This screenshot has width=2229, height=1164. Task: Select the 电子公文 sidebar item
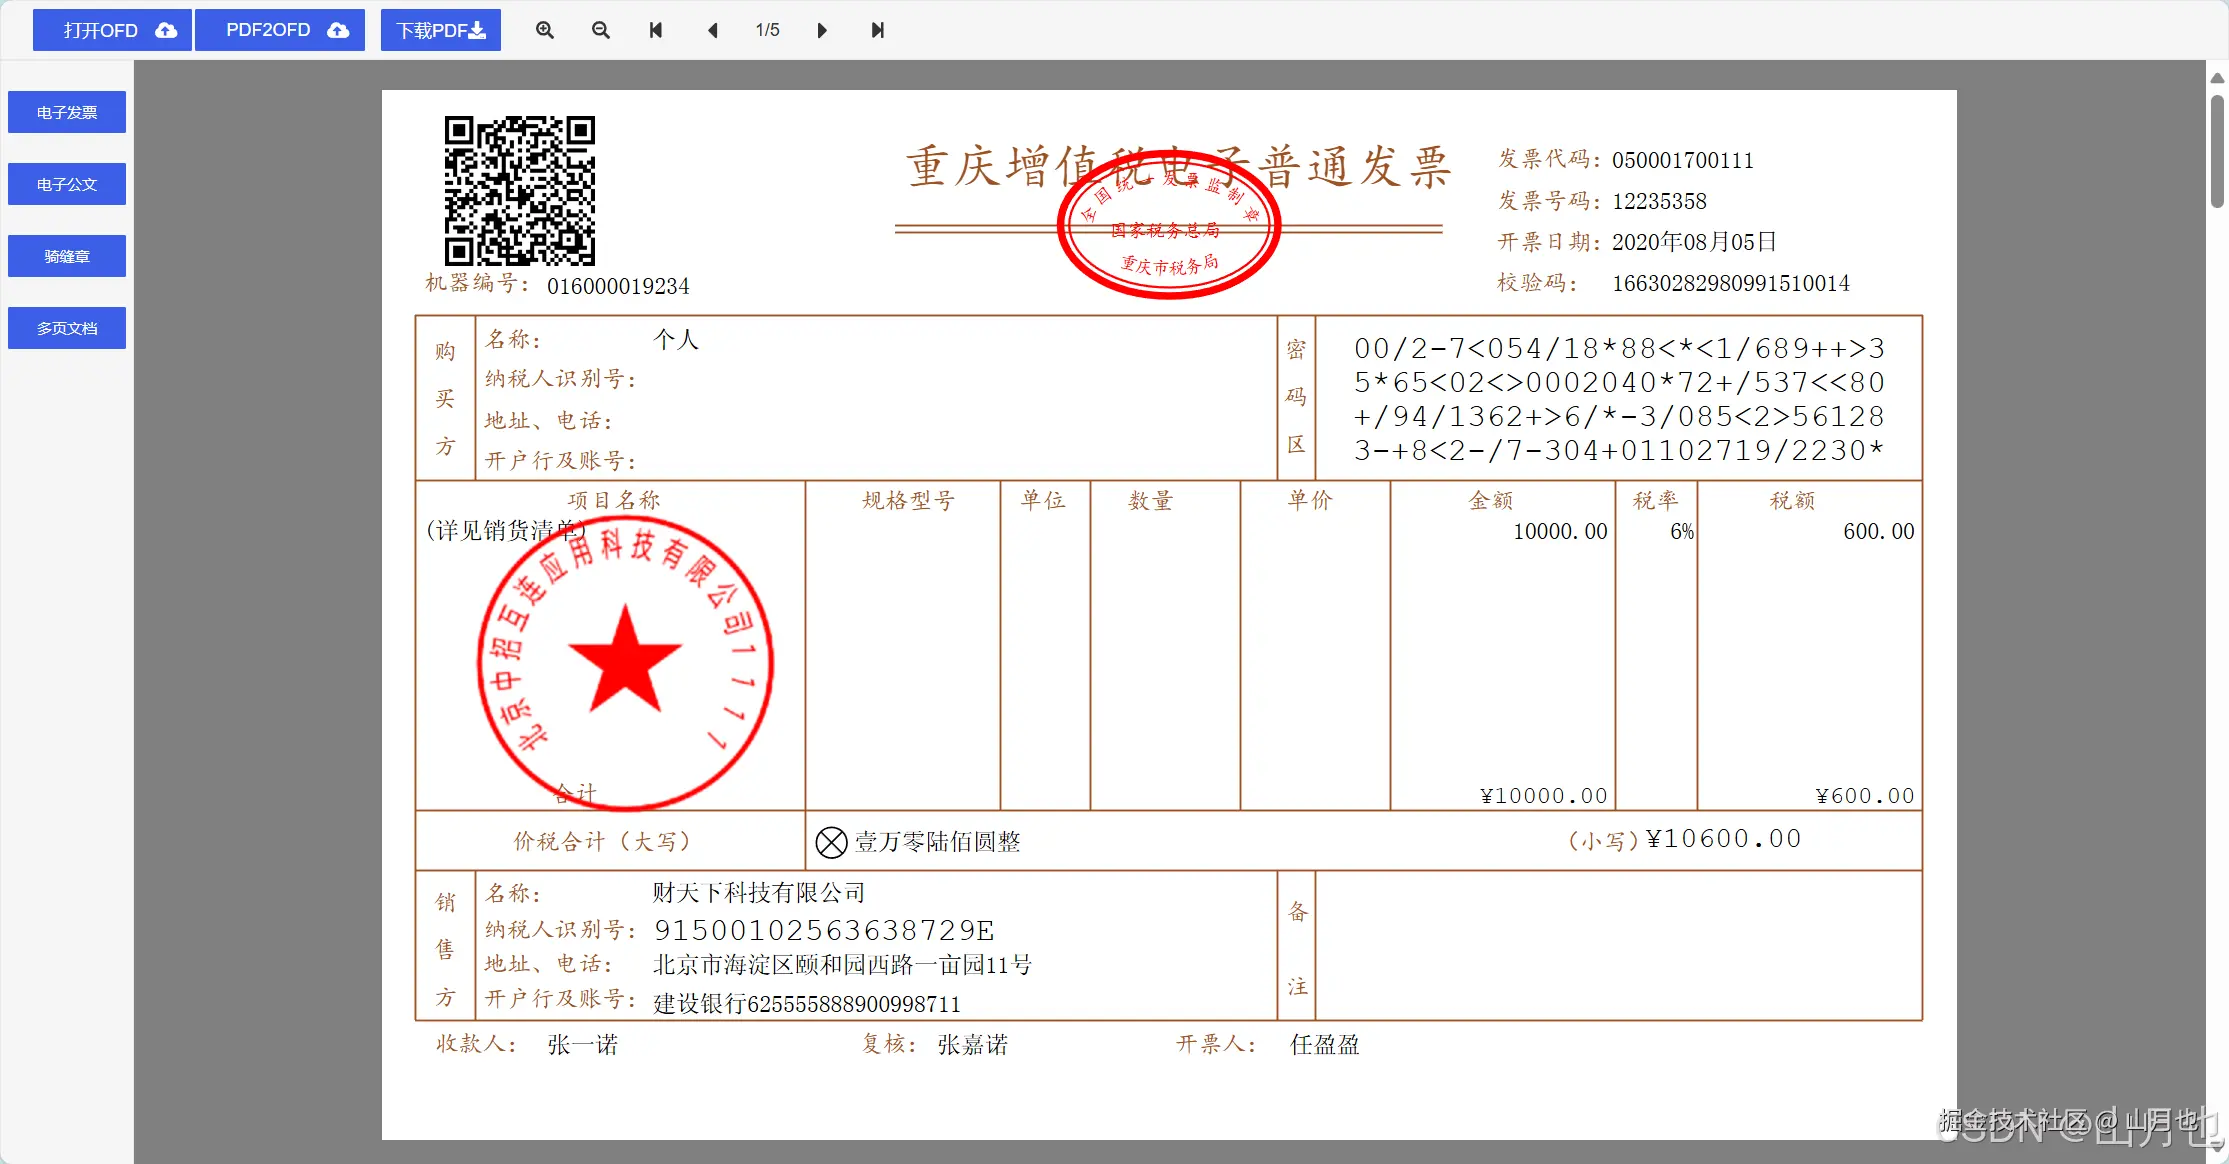point(67,184)
